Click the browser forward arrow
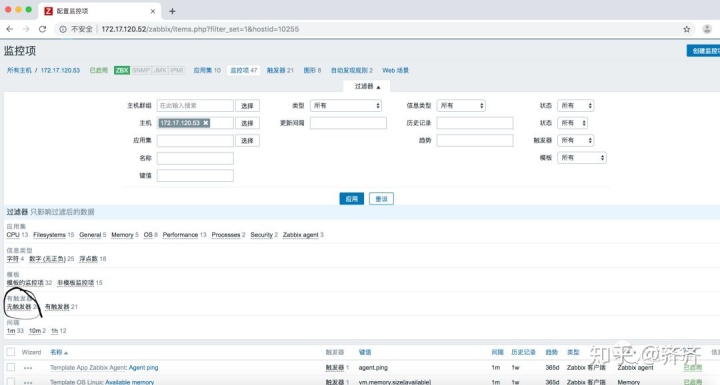The height and width of the screenshot is (385, 720). (26, 29)
